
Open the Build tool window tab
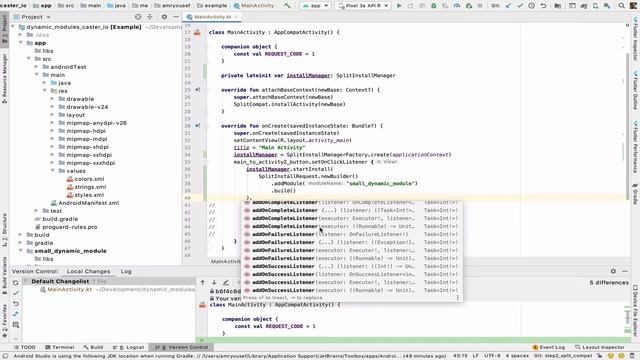93,347
